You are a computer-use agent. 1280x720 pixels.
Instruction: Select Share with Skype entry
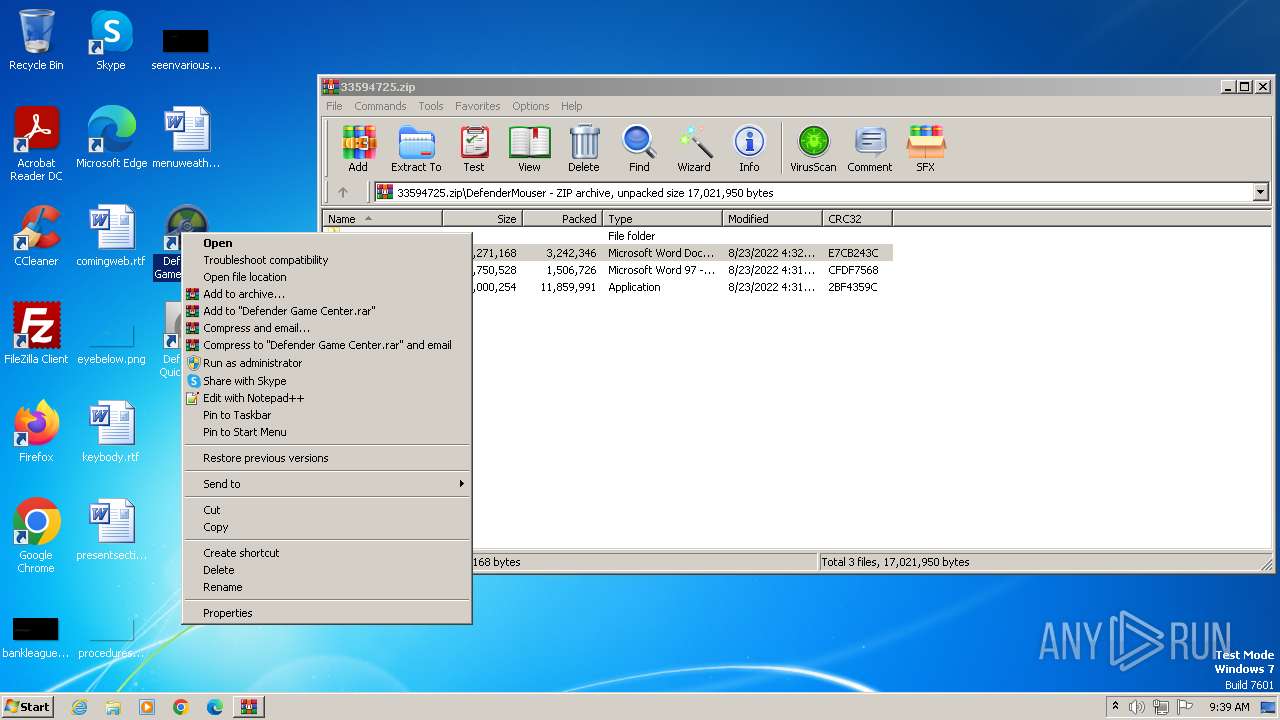pos(327,381)
